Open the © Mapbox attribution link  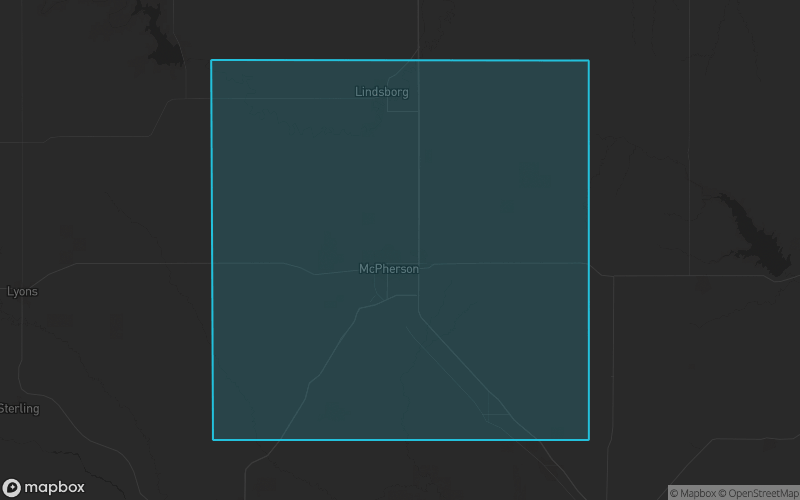point(693,493)
